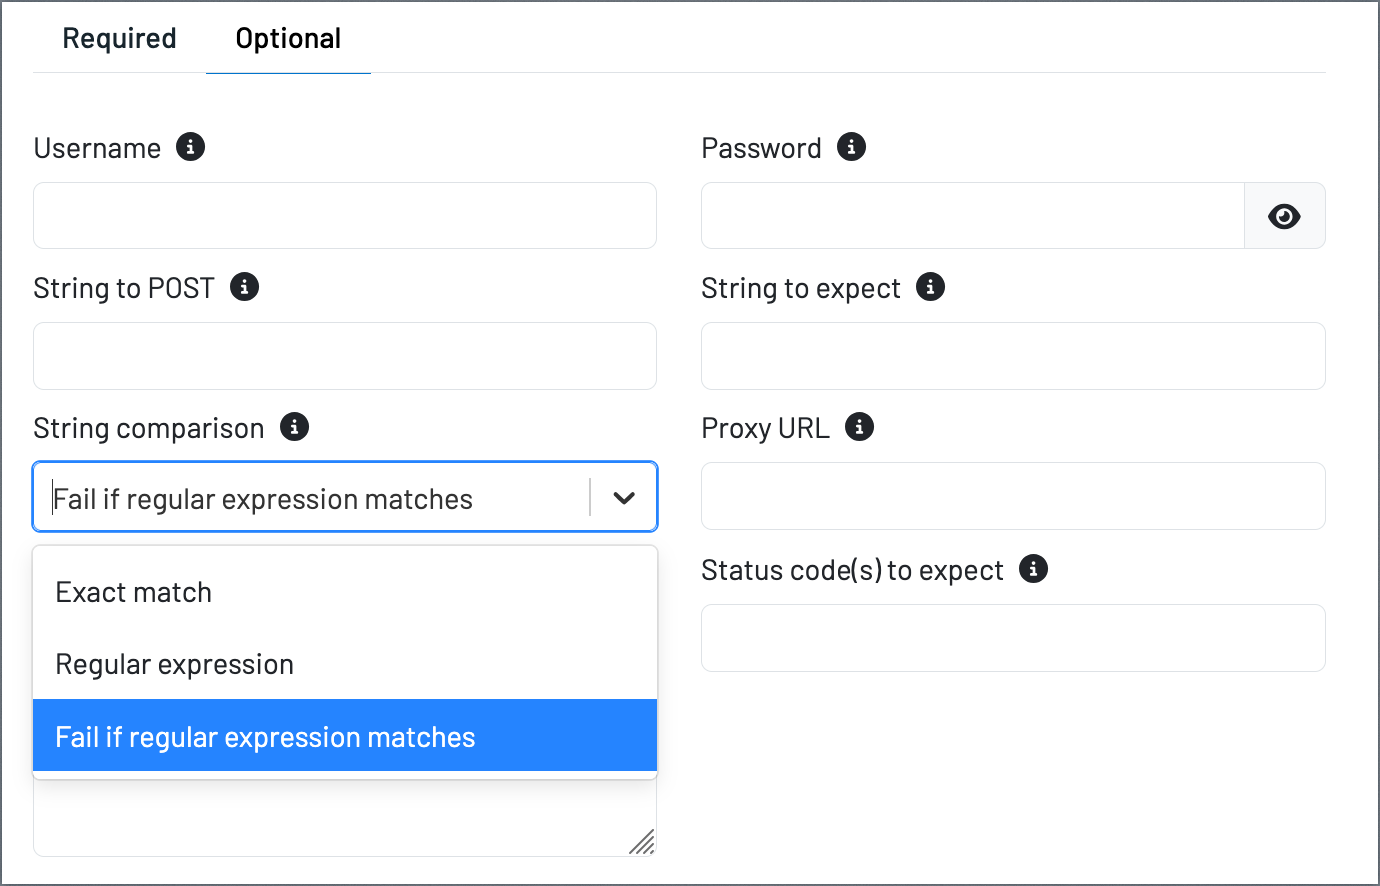This screenshot has width=1380, height=886.
Task: Focus the Proxy URL input field
Action: (x=1013, y=496)
